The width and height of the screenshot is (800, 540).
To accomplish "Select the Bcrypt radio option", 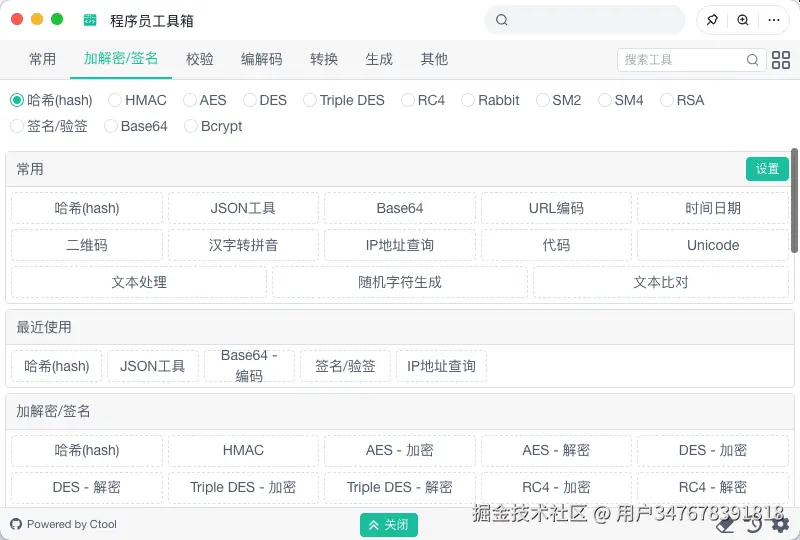I will pos(191,126).
